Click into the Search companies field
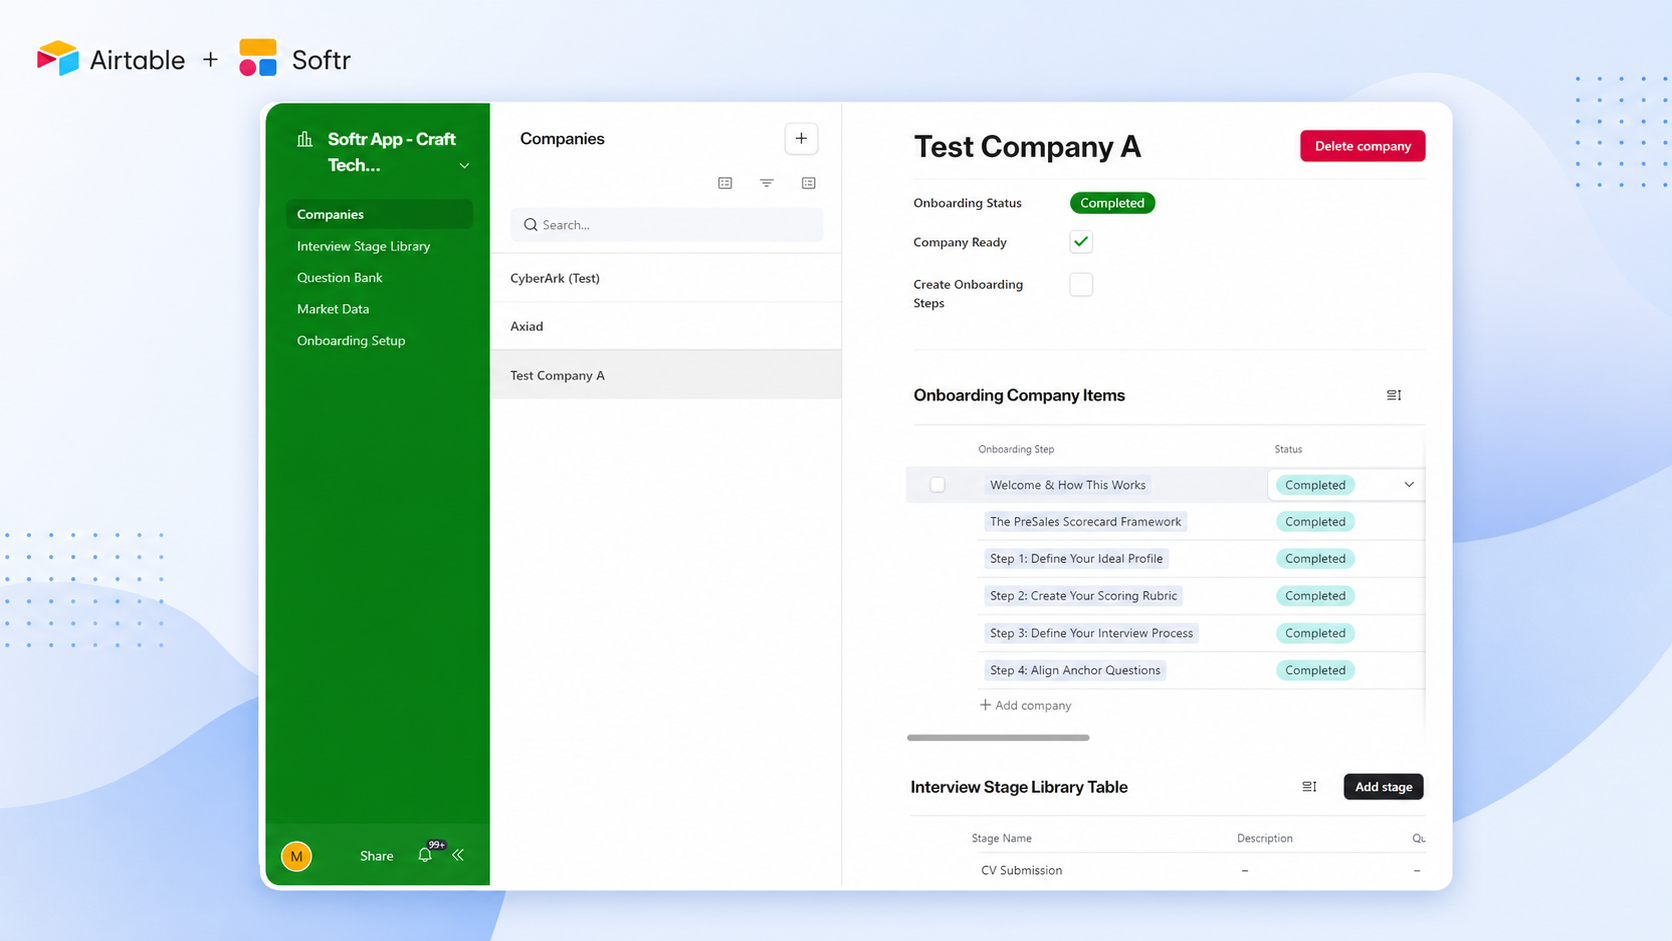The image size is (1672, 941). [x=666, y=225]
